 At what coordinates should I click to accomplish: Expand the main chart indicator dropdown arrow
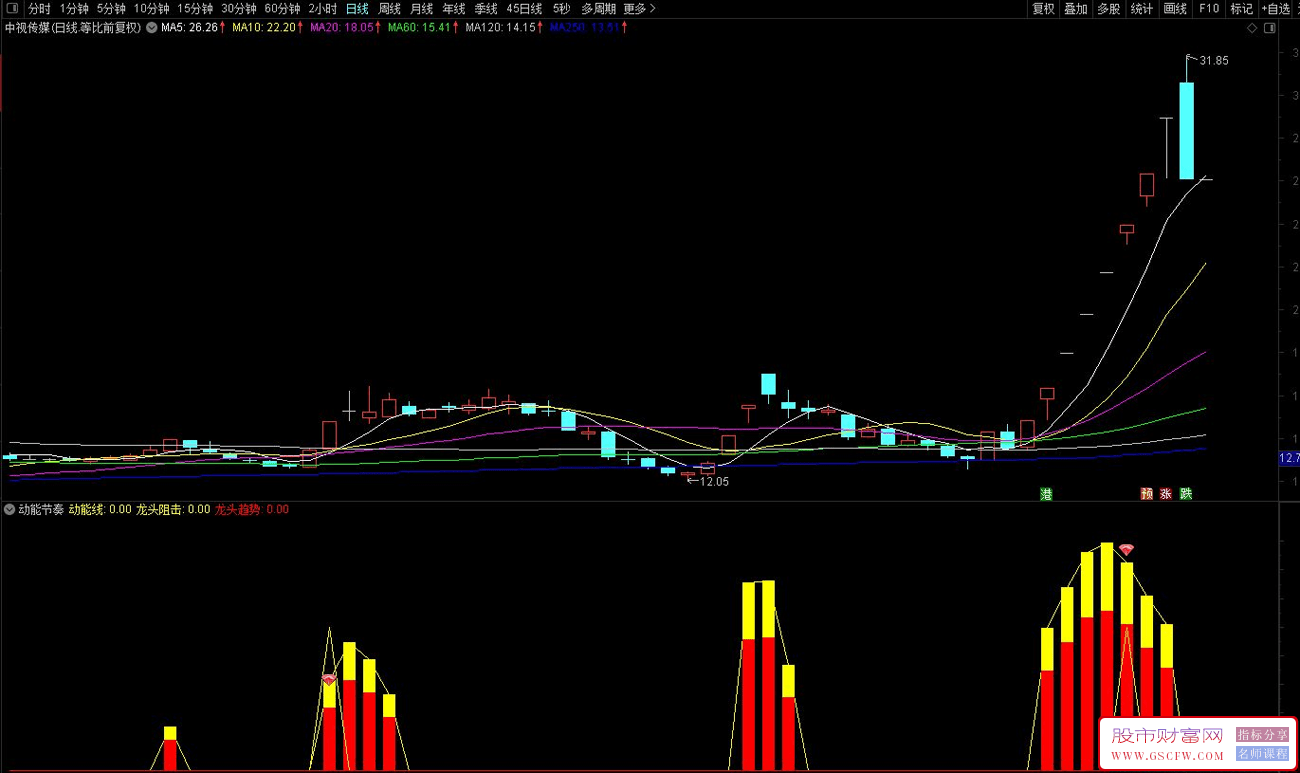pyautogui.click(x=151, y=28)
